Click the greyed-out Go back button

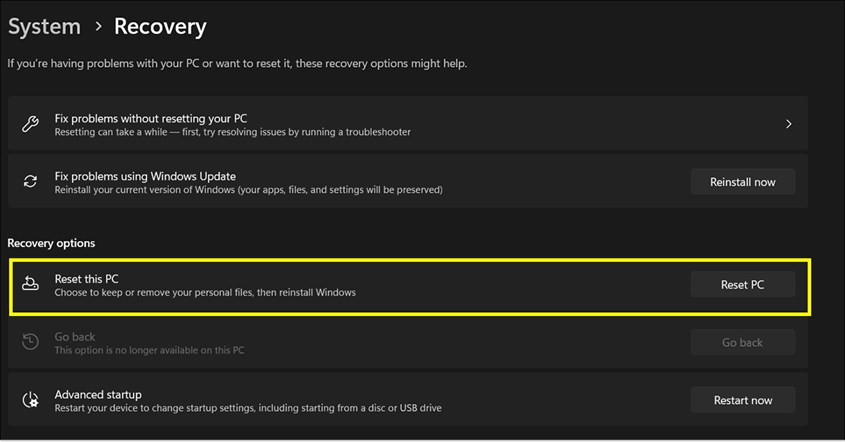coord(742,343)
